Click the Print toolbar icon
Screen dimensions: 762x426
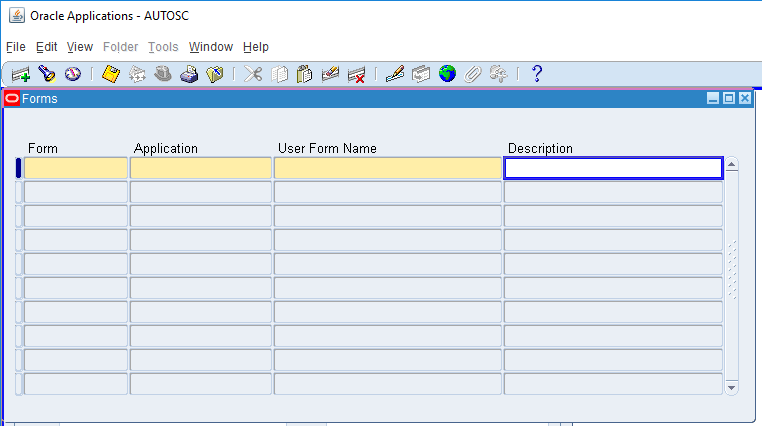pyautogui.click(x=189, y=74)
